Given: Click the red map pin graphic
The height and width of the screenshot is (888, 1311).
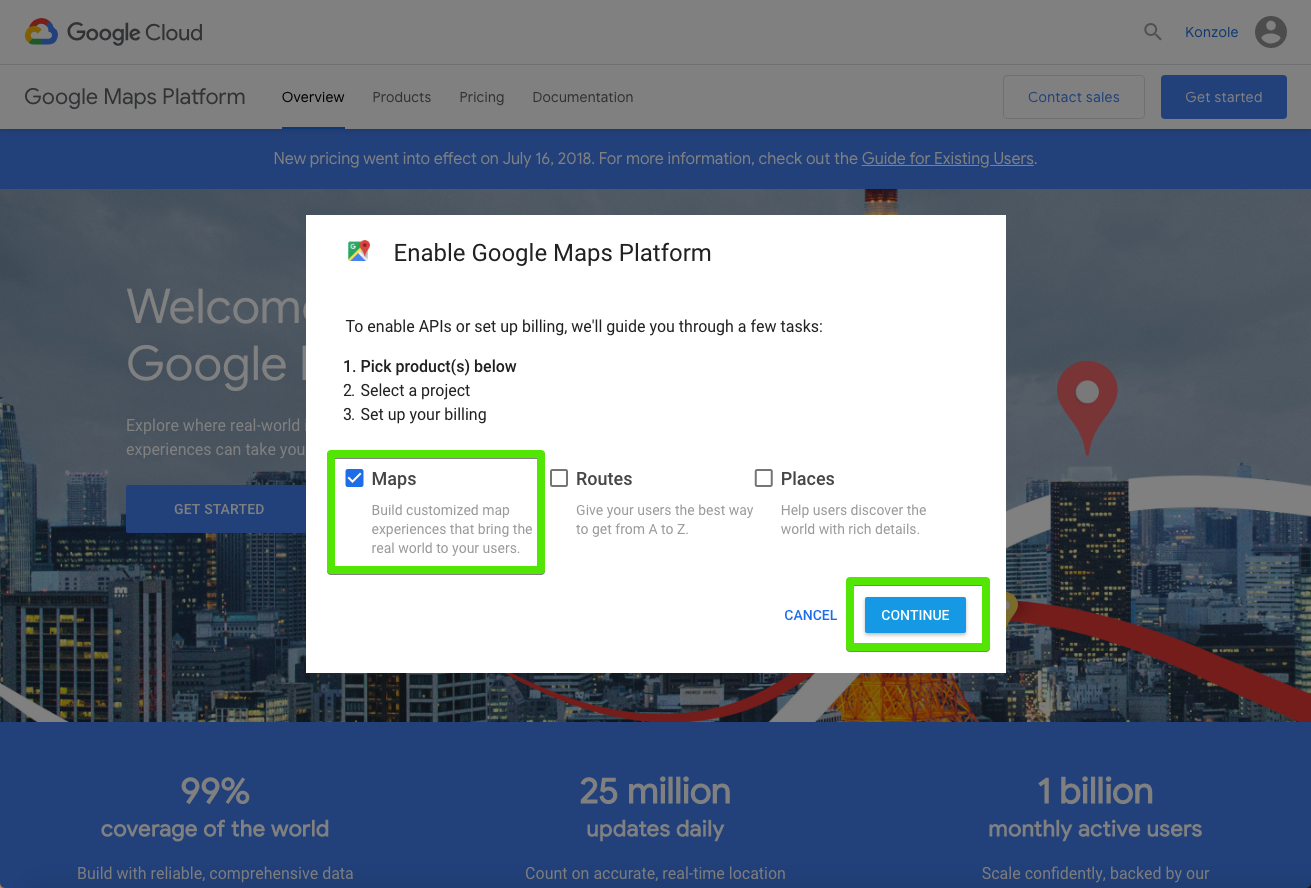Looking at the screenshot, I should point(1087,407).
